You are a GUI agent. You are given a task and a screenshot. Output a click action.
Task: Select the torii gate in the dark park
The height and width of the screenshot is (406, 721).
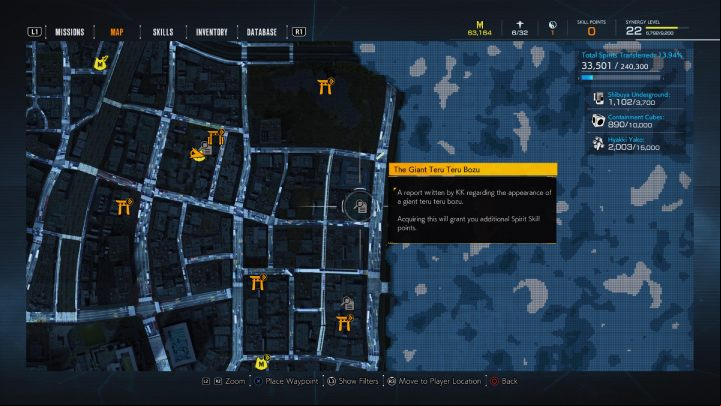326,86
